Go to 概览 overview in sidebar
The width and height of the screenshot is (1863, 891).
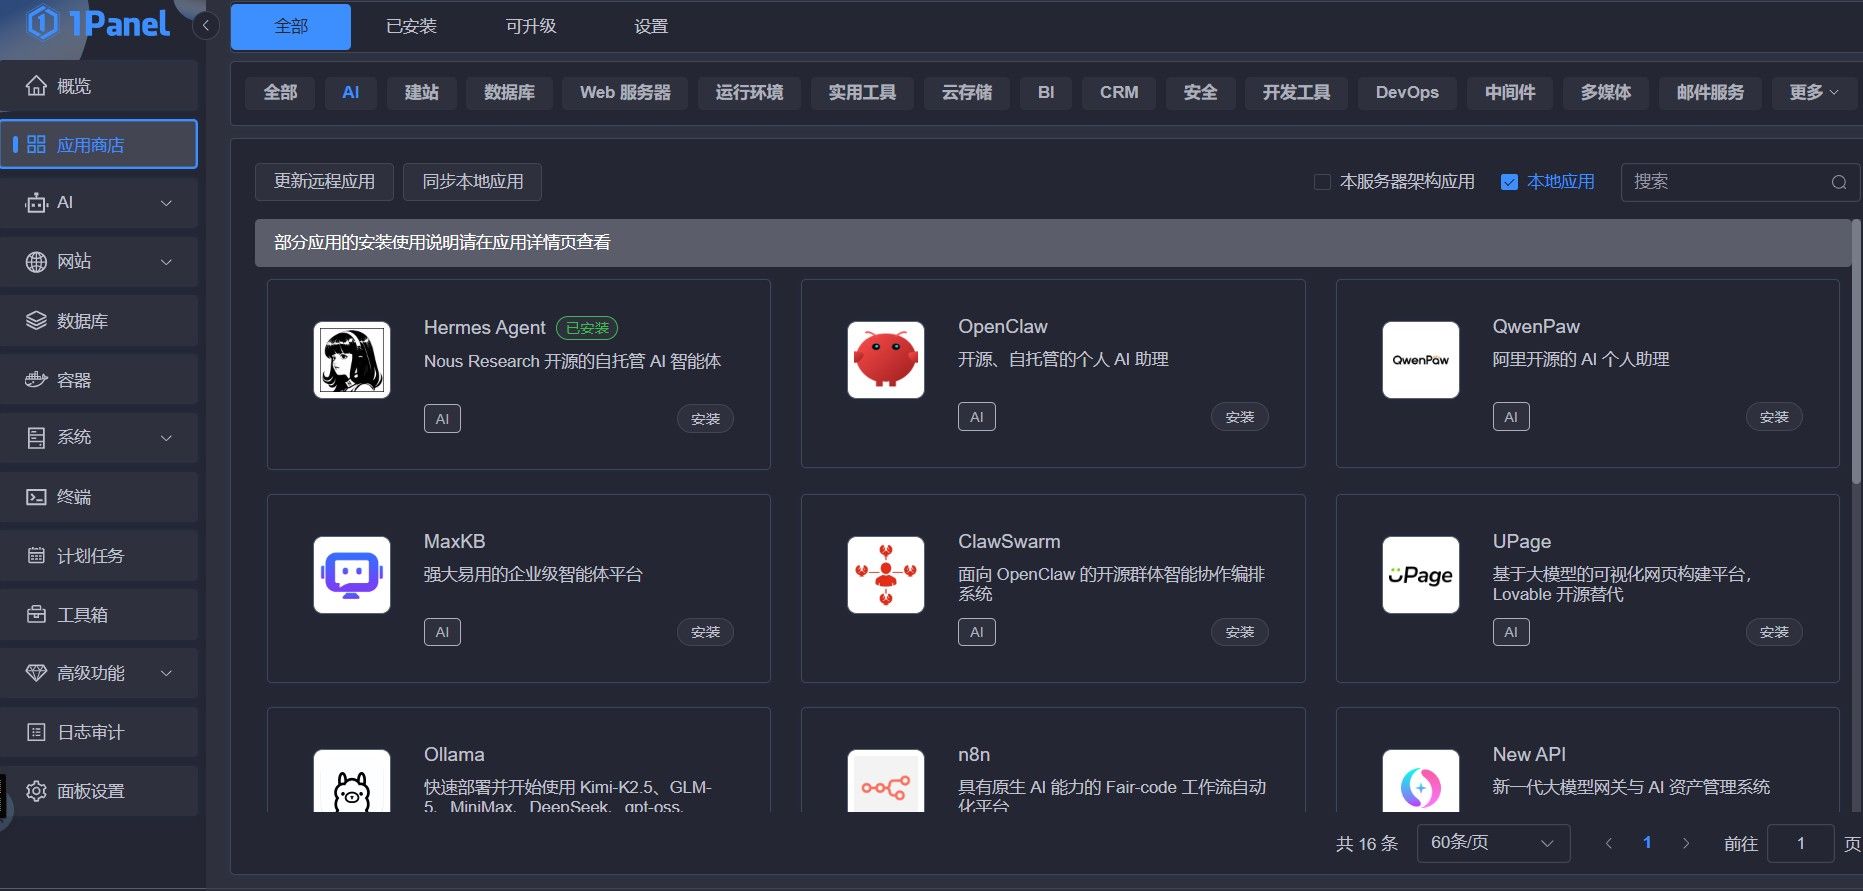pos(99,86)
